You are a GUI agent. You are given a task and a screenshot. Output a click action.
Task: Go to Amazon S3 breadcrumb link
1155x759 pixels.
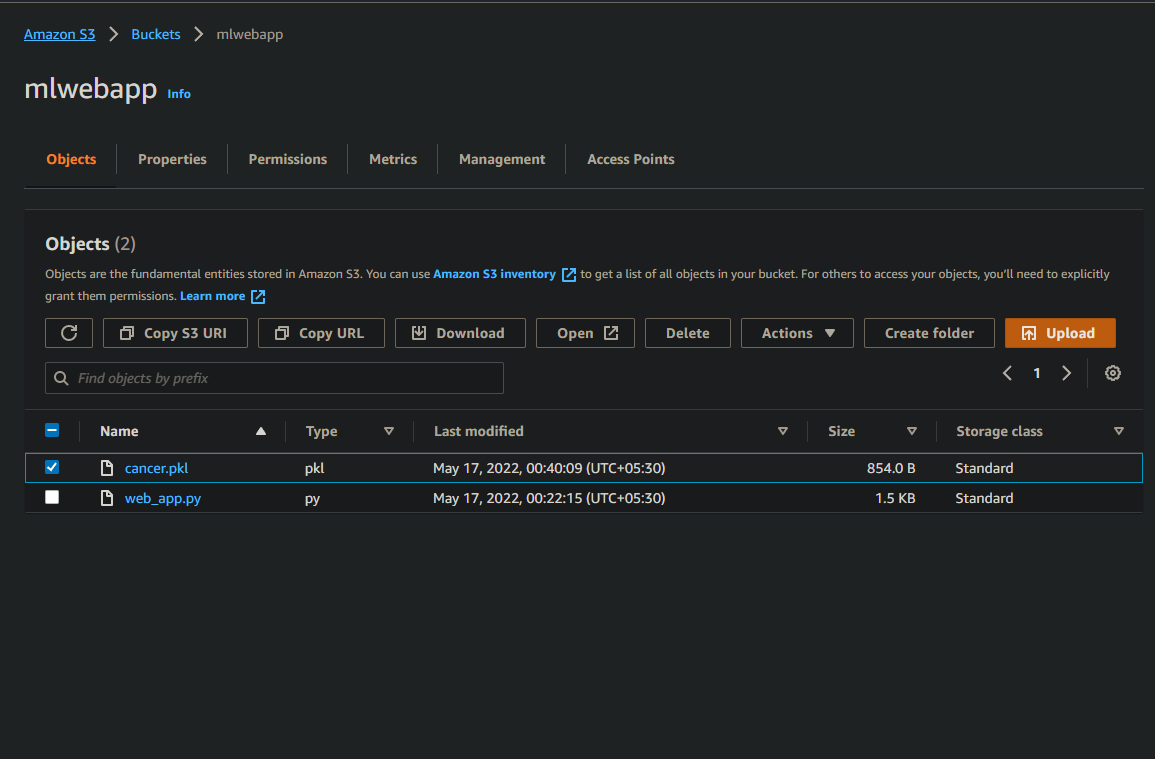pos(60,35)
